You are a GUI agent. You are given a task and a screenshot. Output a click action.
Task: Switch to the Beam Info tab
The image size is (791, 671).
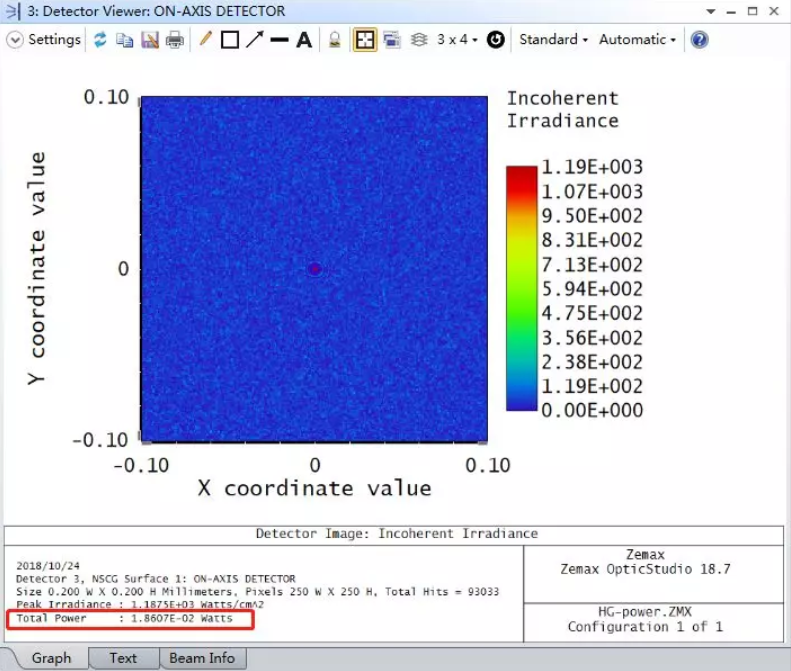201,658
